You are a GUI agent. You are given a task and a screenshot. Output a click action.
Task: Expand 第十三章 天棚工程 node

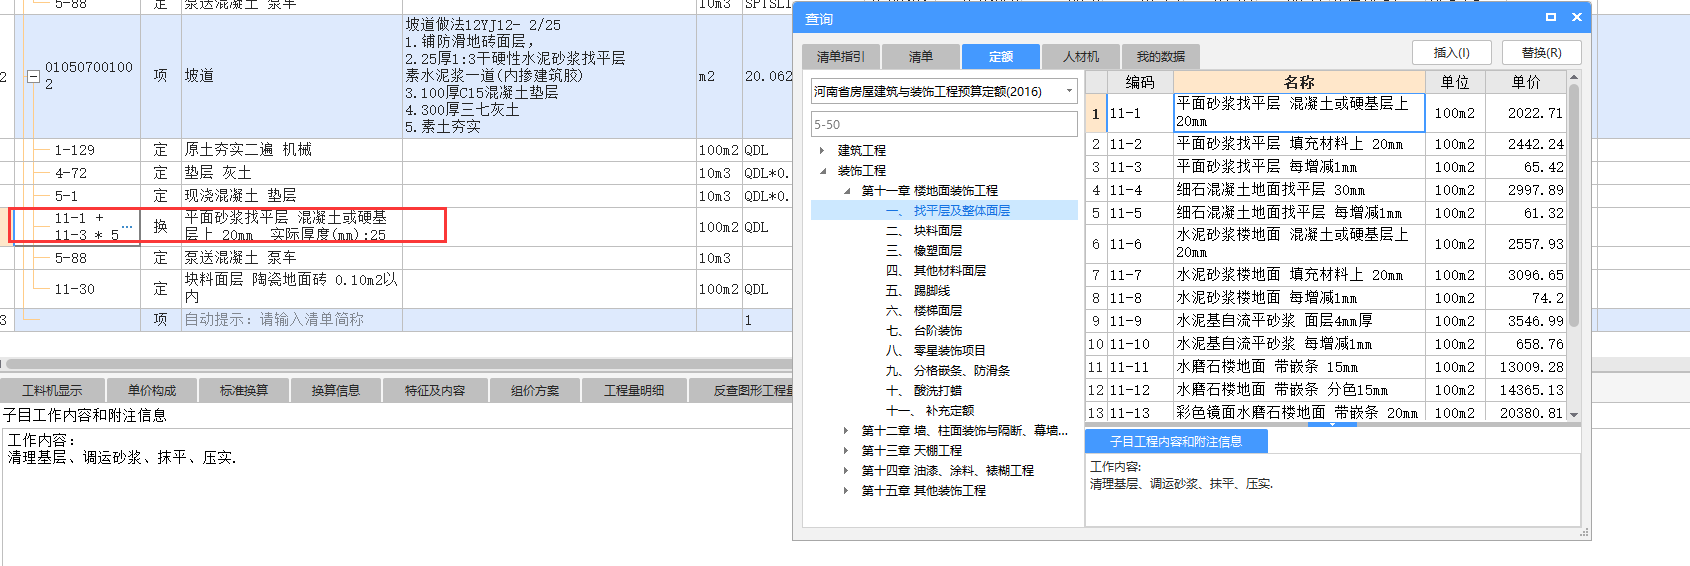pos(846,450)
